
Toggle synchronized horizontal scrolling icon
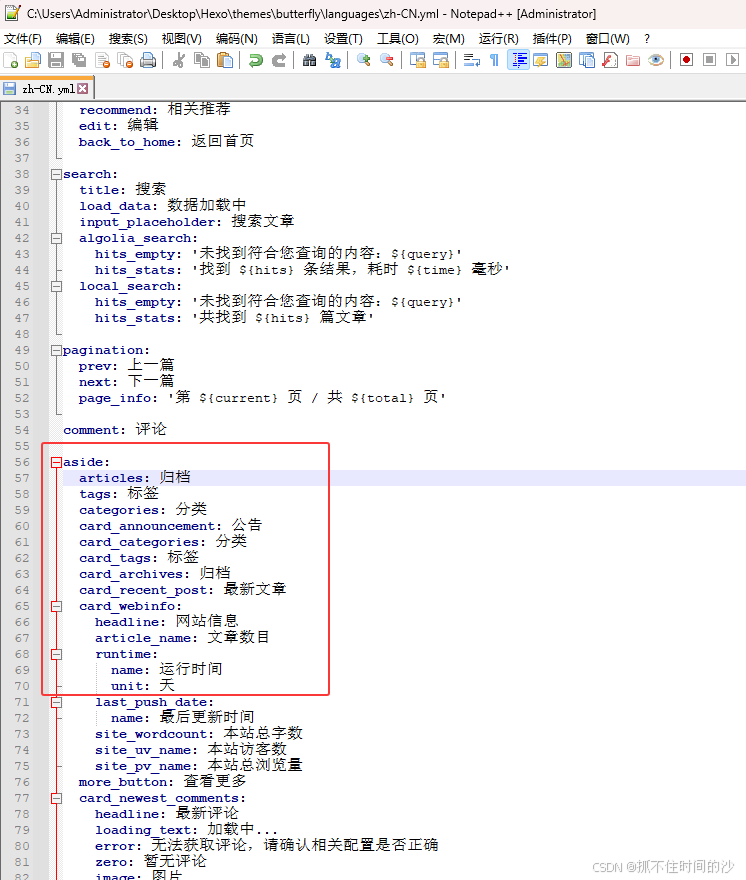(x=441, y=60)
